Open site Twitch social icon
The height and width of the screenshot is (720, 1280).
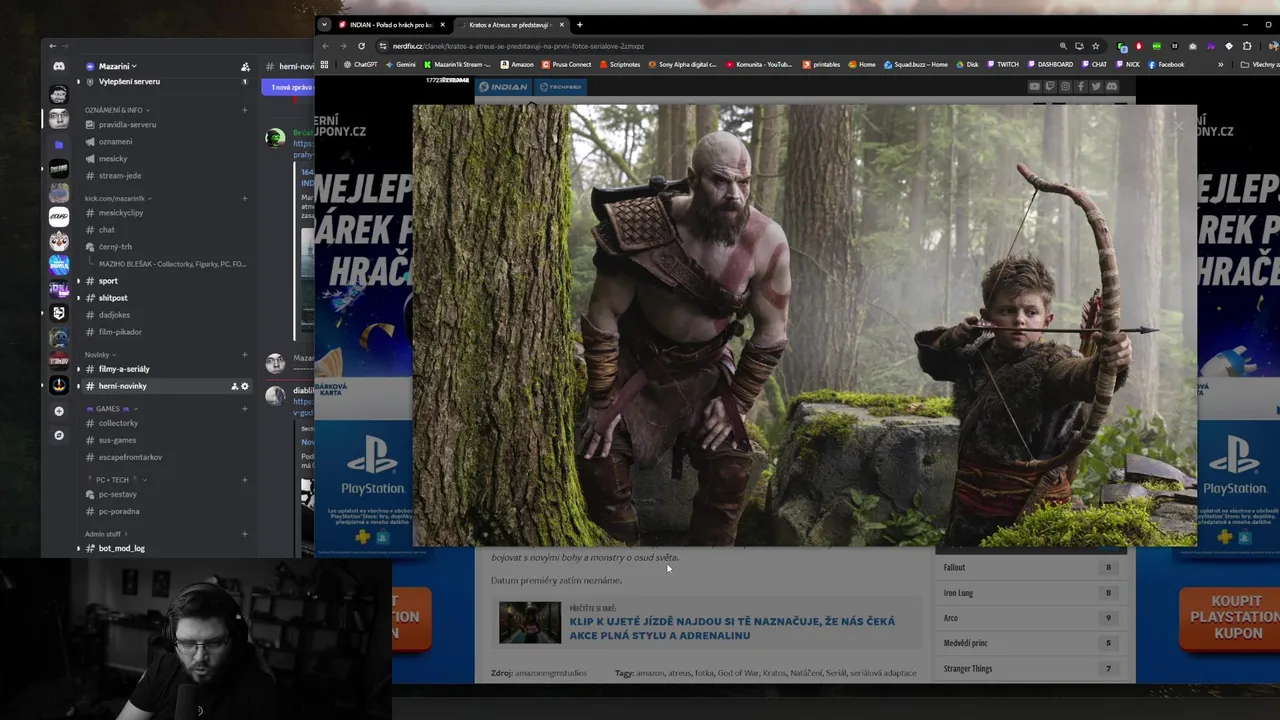coord(1049,87)
